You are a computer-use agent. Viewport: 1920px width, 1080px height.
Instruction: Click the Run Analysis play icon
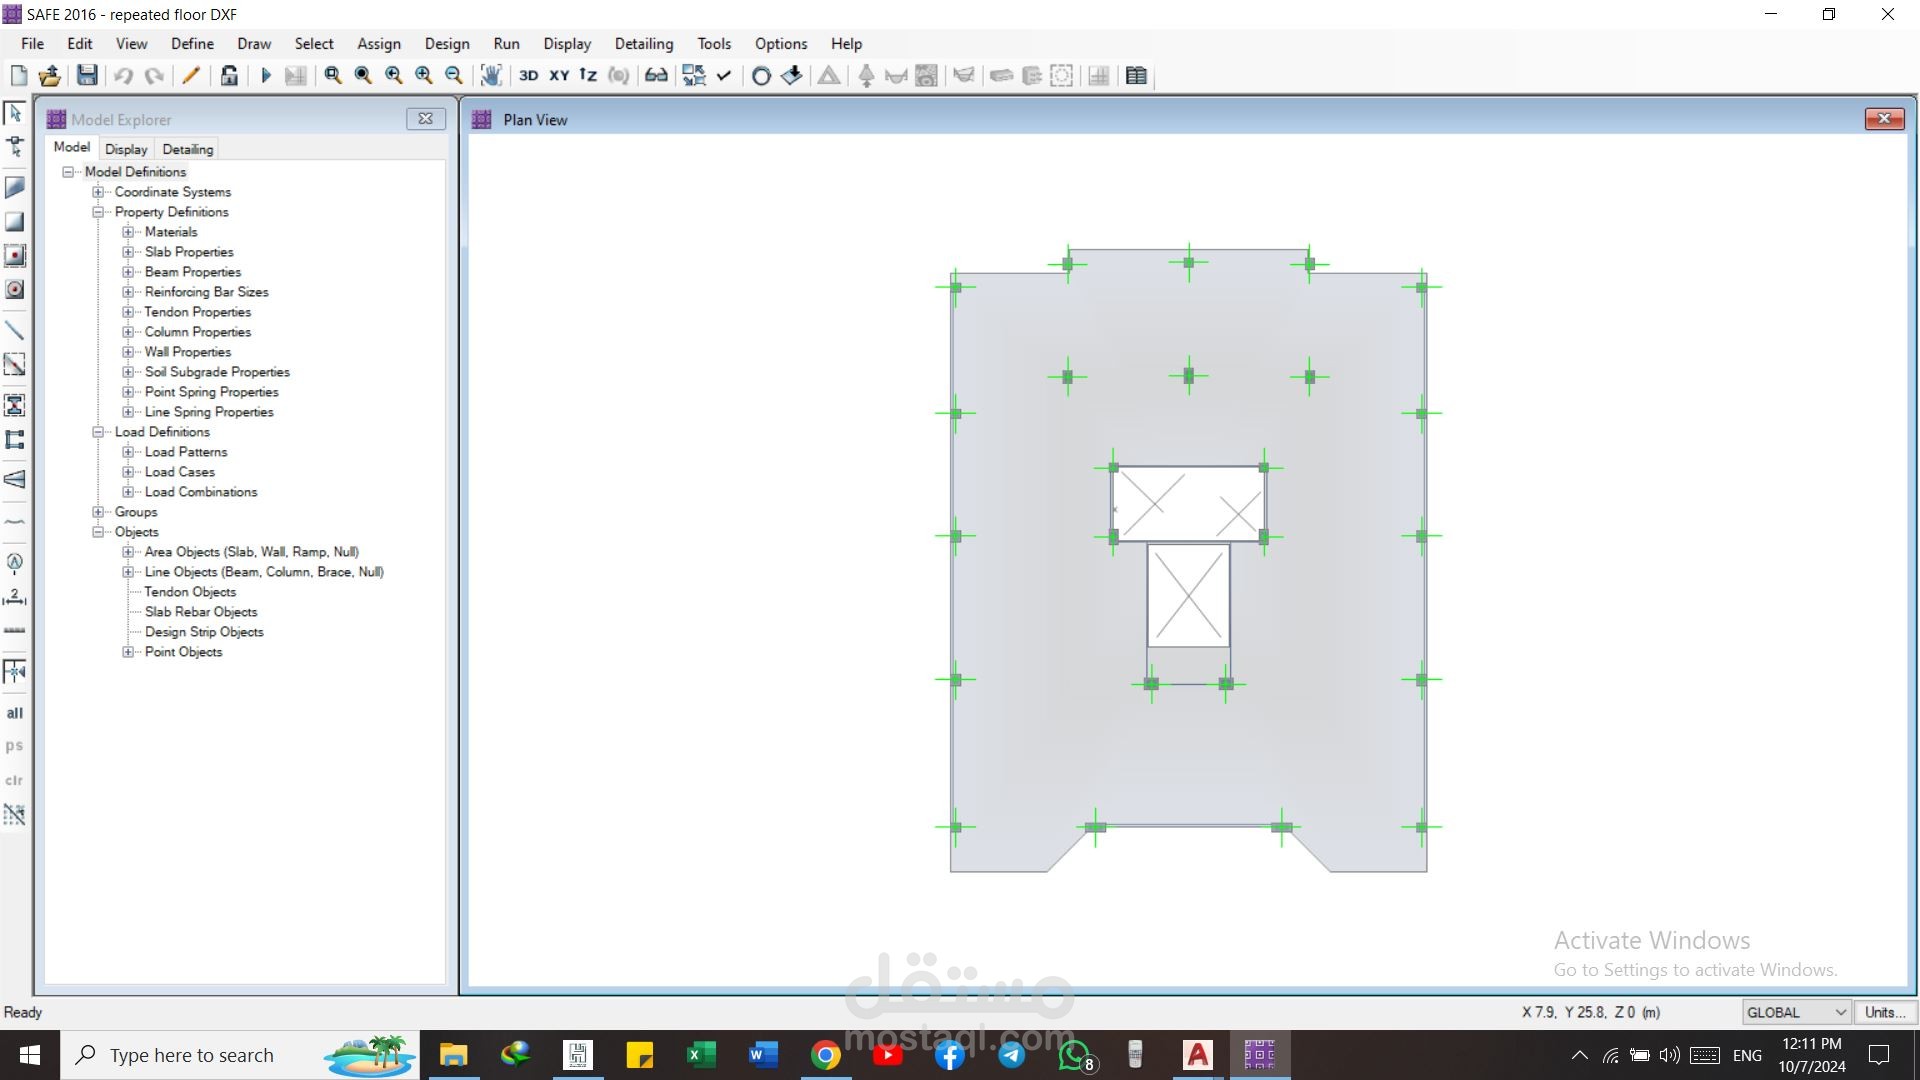[x=266, y=75]
